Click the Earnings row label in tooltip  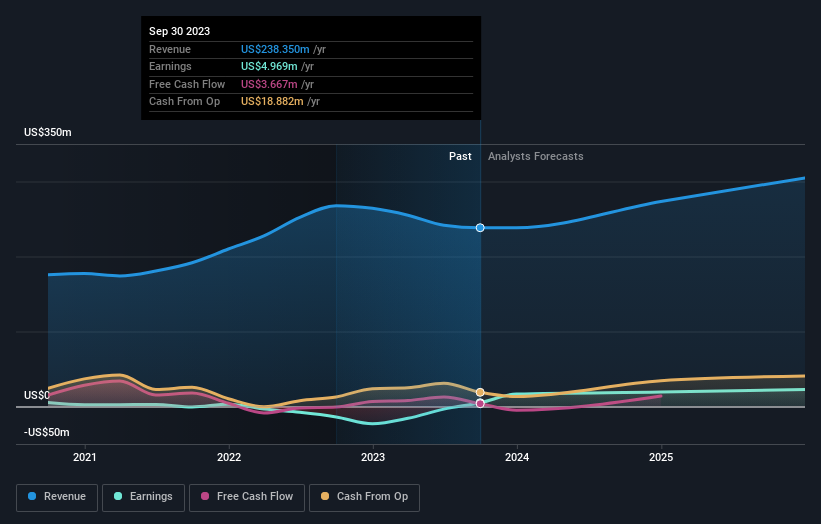pos(170,66)
